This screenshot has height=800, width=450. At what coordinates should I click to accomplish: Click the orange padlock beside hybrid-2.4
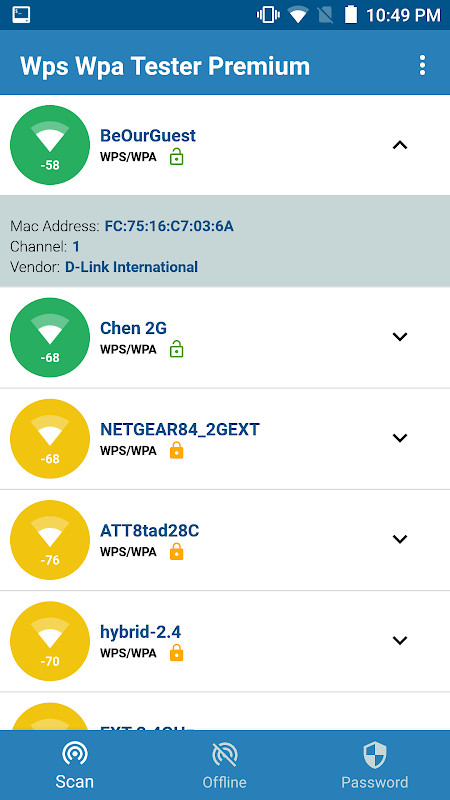pos(177,653)
